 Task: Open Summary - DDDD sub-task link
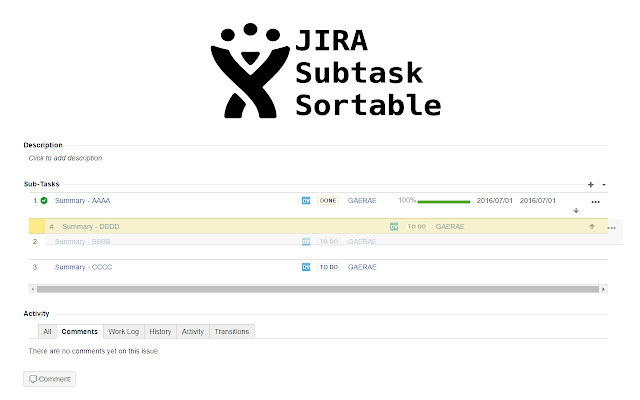pyautogui.click(x=91, y=227)
